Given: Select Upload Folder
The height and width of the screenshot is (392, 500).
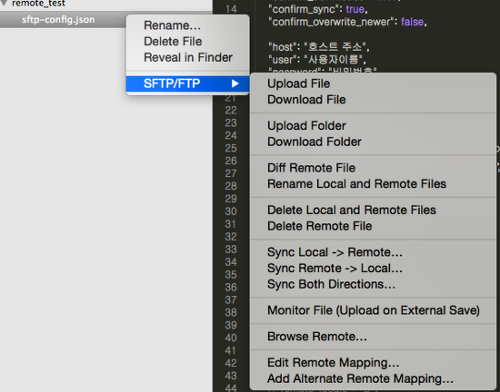Looking at the screenshot, I should pyautogui.click(x=373, y=126).
